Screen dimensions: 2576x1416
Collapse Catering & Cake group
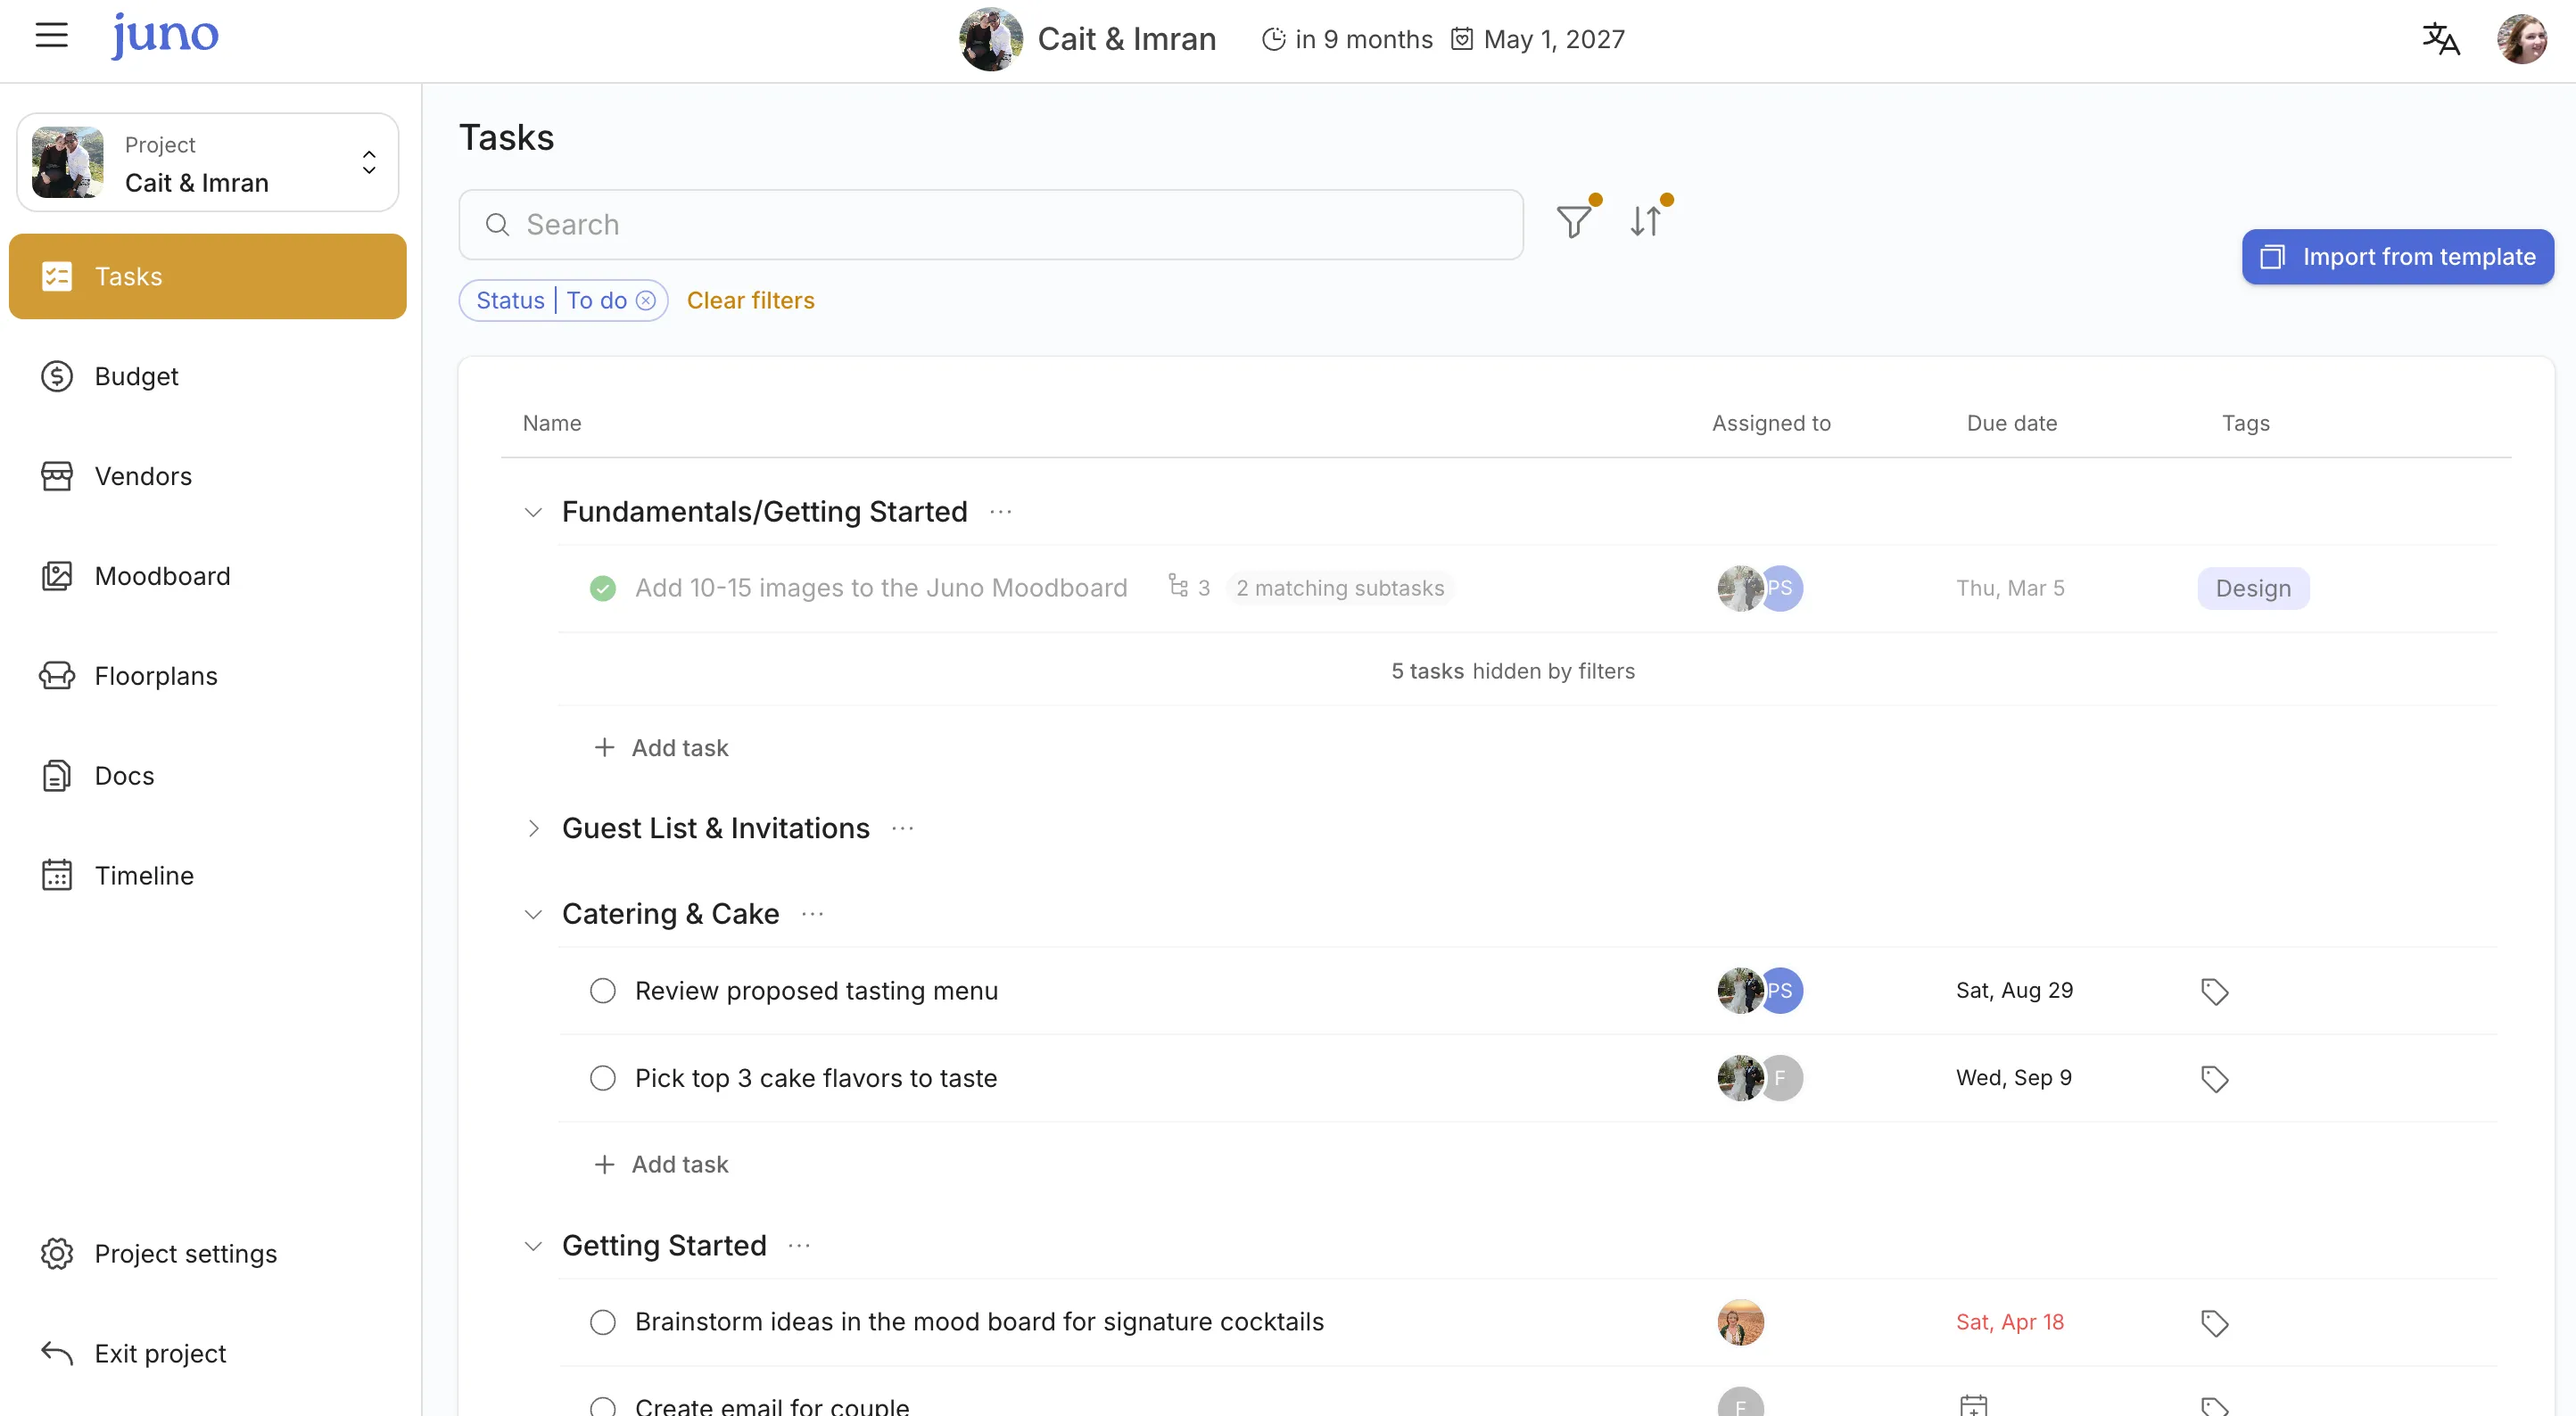click(x=533, y=914)
